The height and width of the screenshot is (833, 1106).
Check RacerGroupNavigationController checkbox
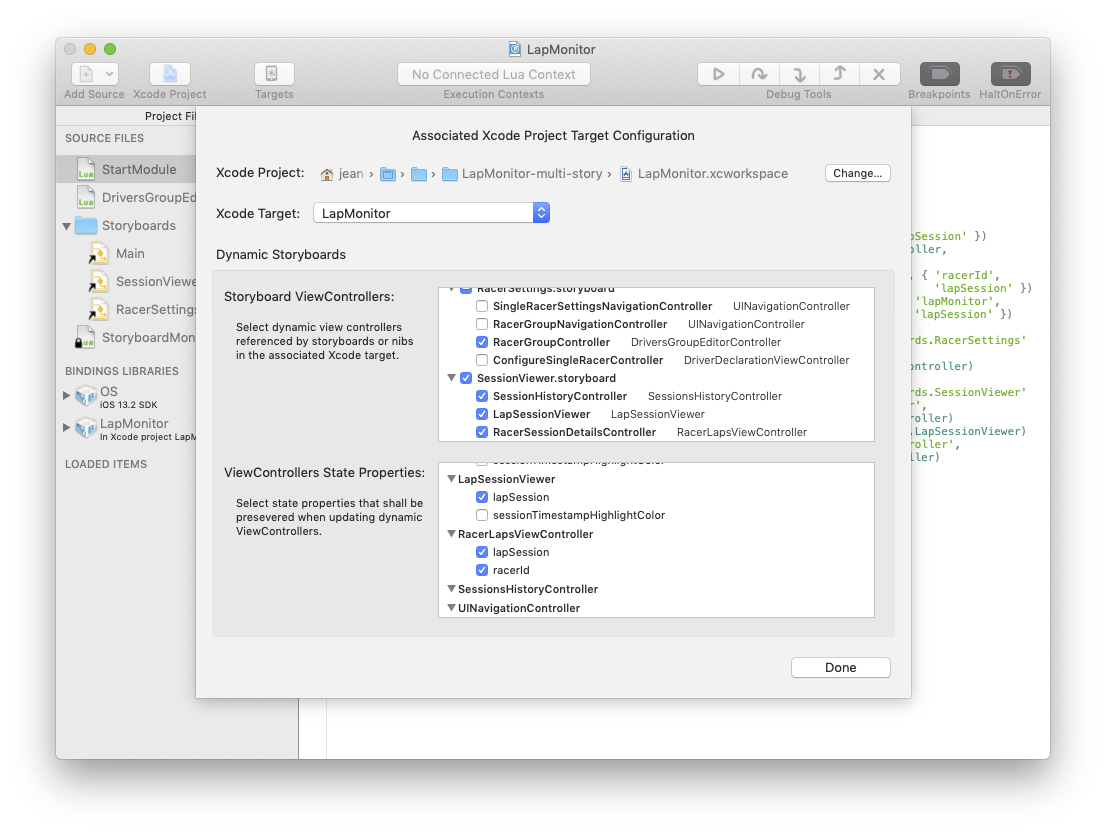pos(482,324)
